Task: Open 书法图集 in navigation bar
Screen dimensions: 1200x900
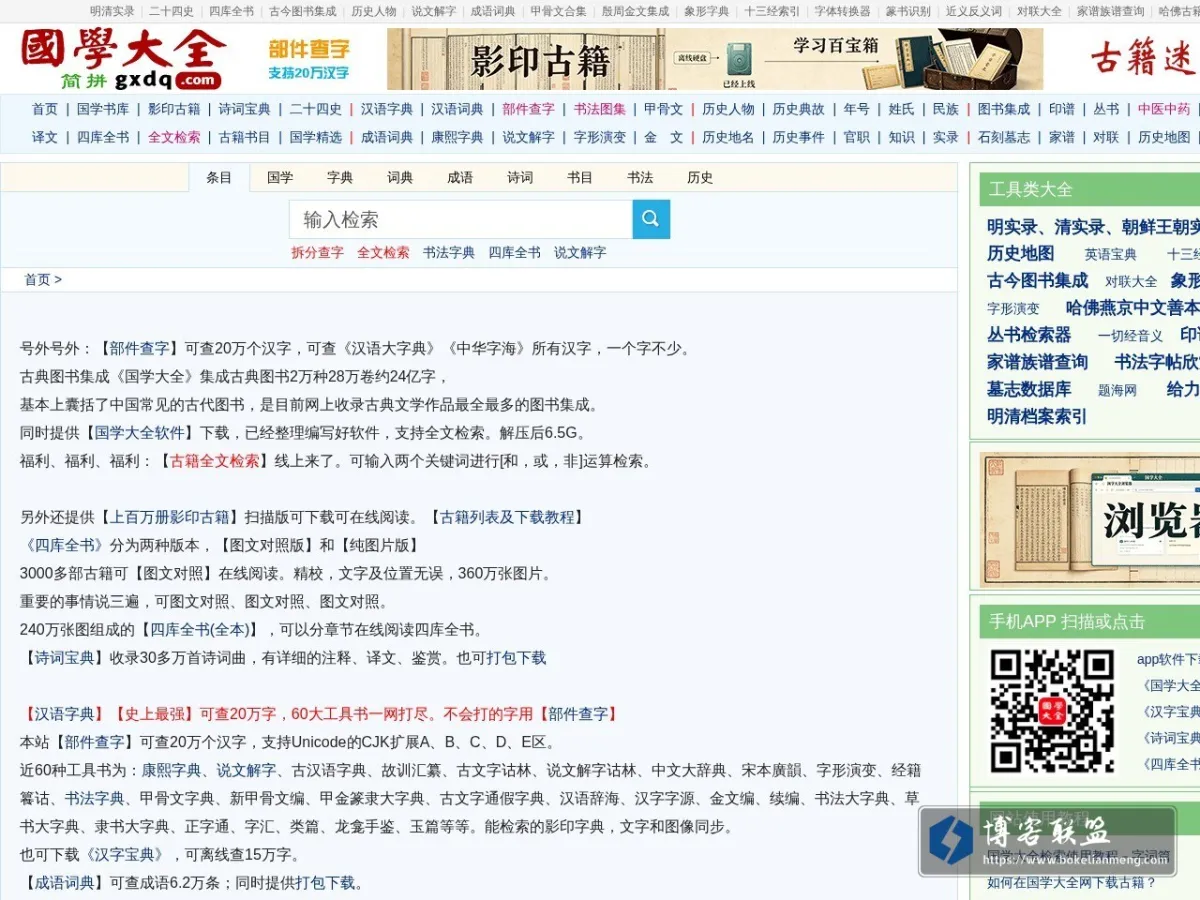Action: 600,109
